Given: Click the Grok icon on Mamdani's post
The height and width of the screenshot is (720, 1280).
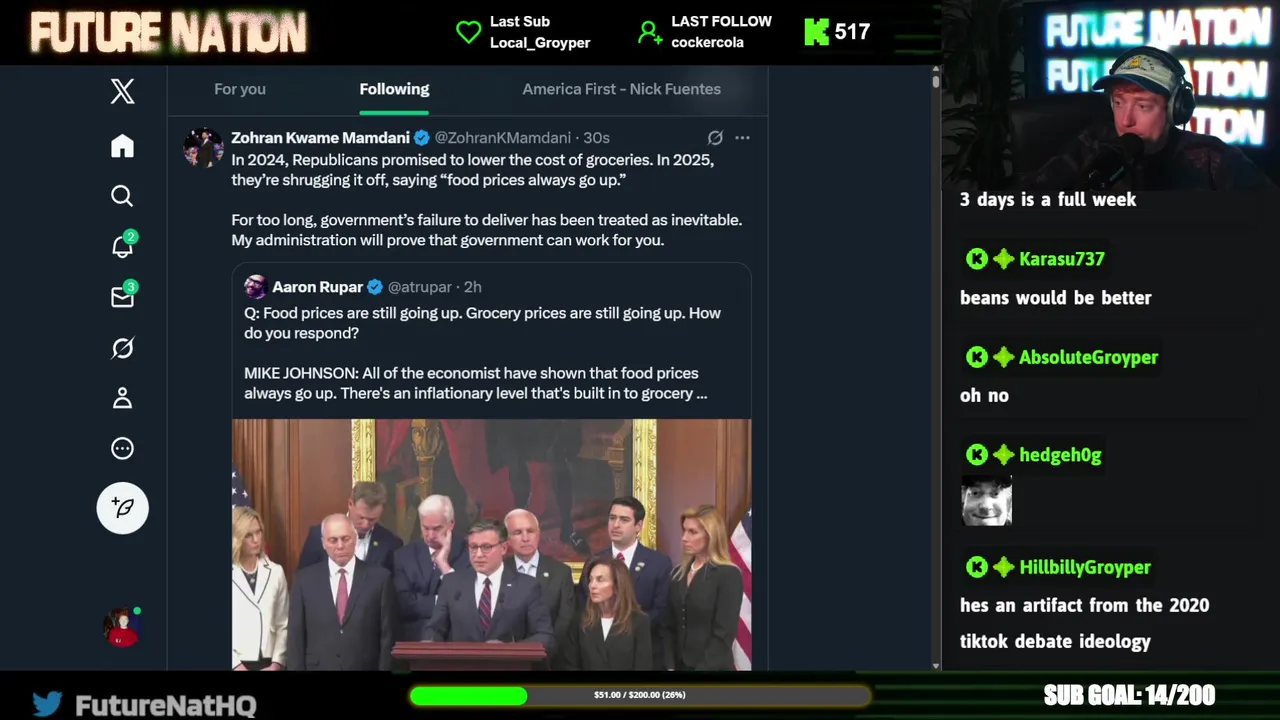Looking at the screenshot, I should (x=715, y=138).
